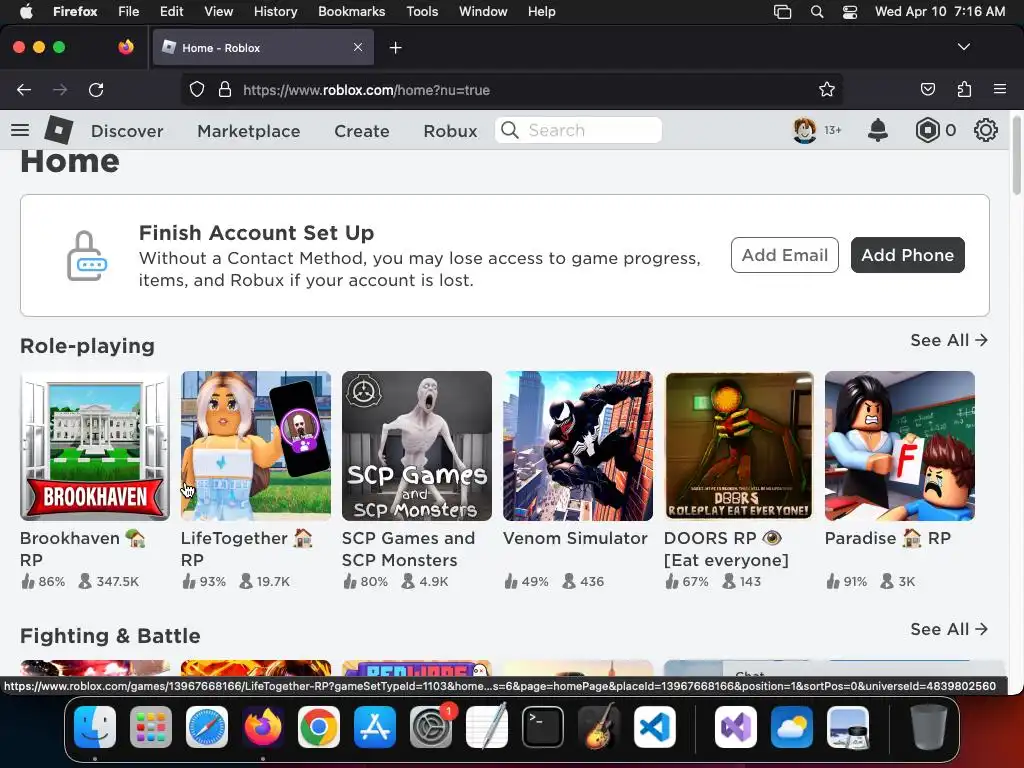Open Launchpad from the Dock

tap(151, 727)
